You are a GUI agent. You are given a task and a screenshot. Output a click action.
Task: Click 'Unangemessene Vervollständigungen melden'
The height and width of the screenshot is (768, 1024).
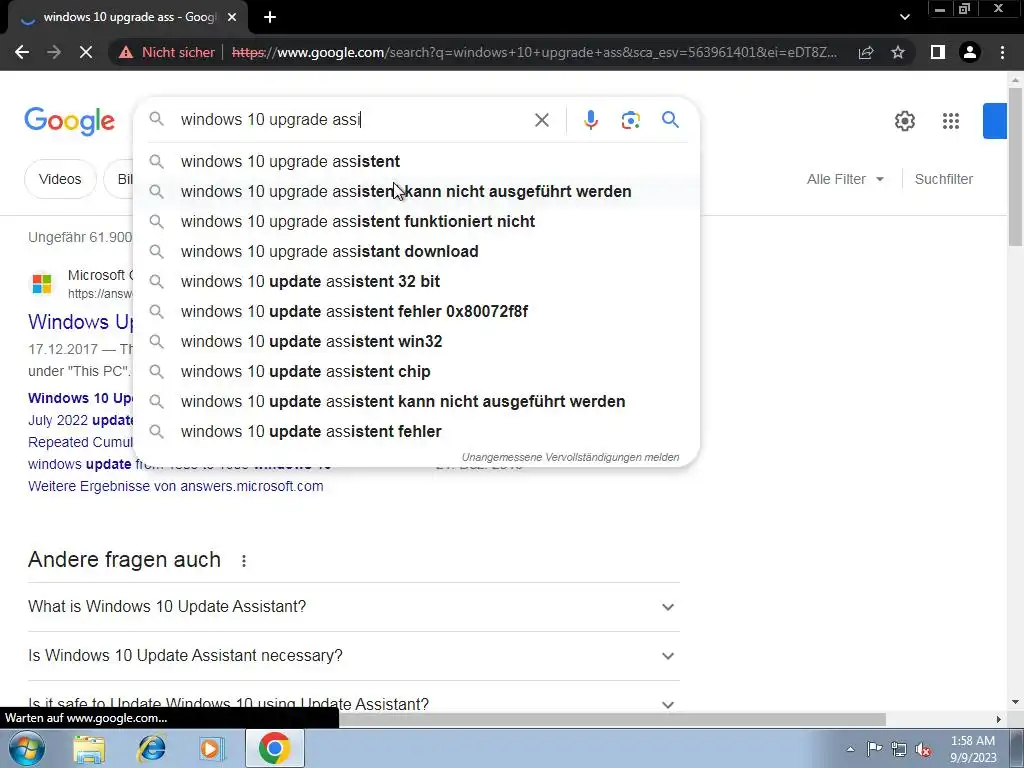click(x=570, y=457)
